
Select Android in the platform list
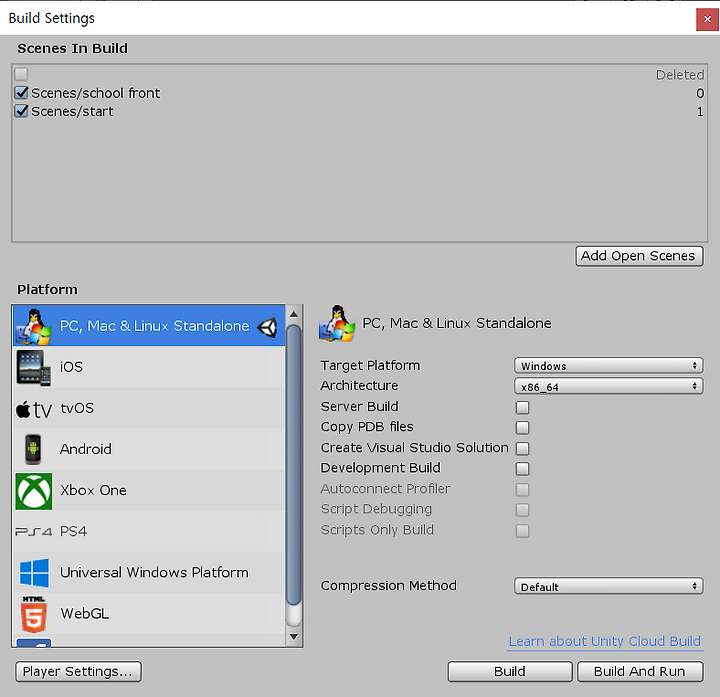pos(149,449)
